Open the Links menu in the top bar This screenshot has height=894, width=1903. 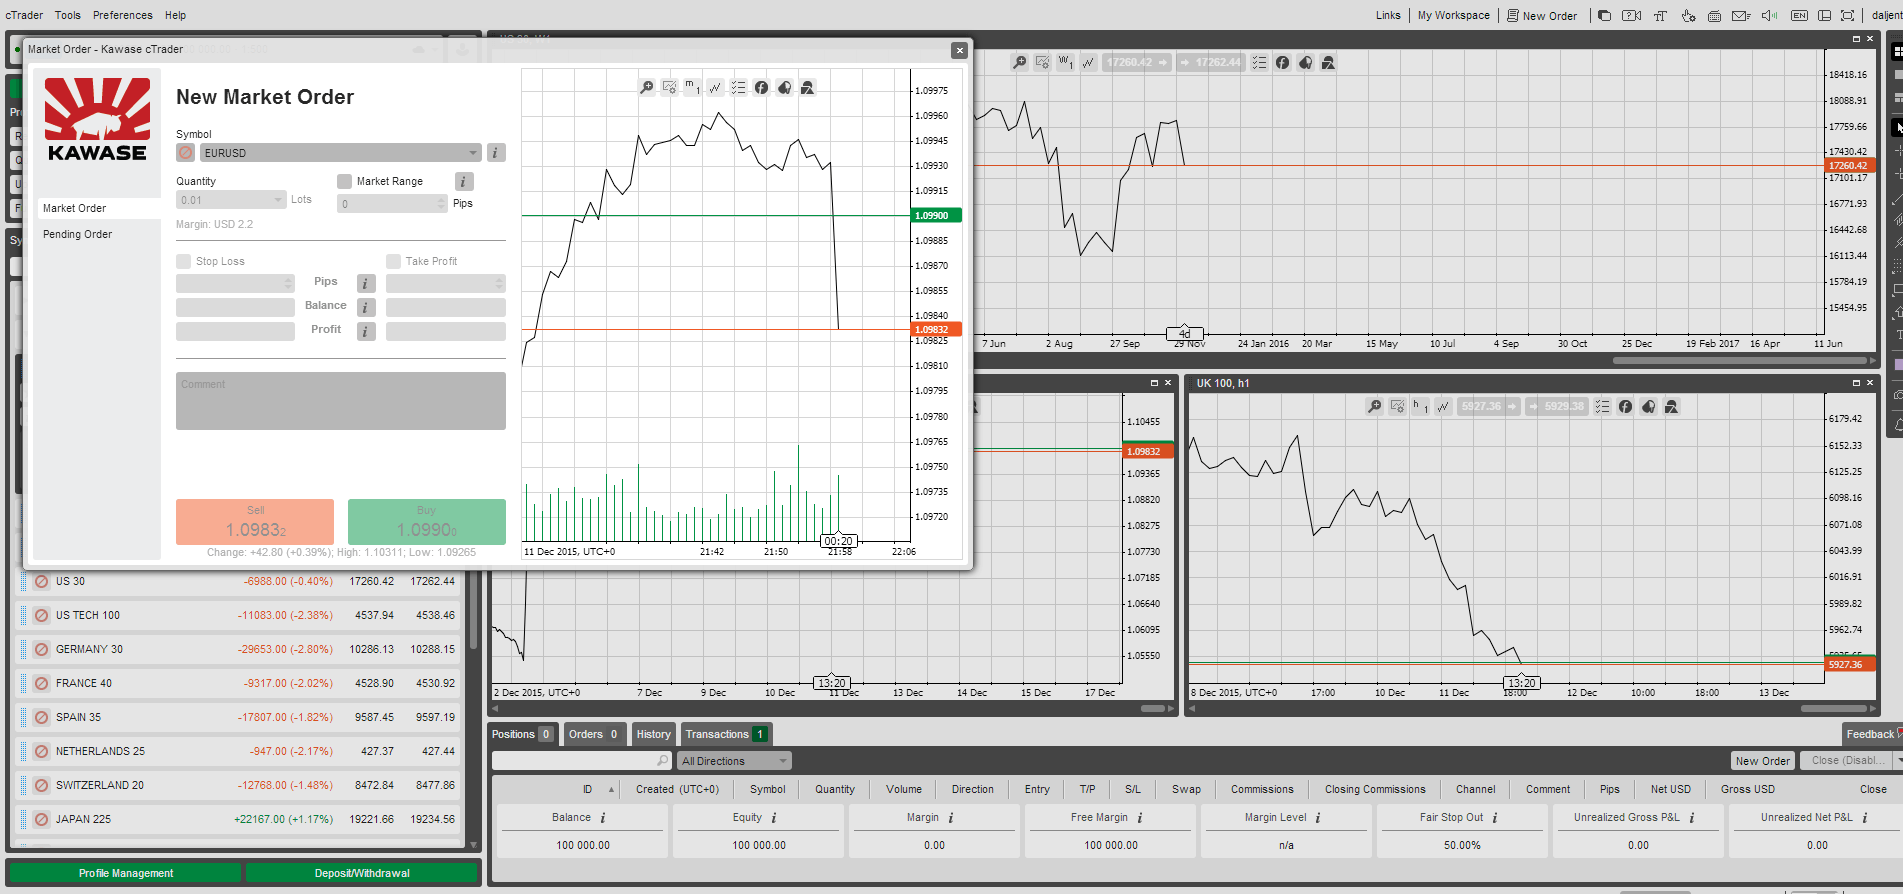pos(1388,15)
